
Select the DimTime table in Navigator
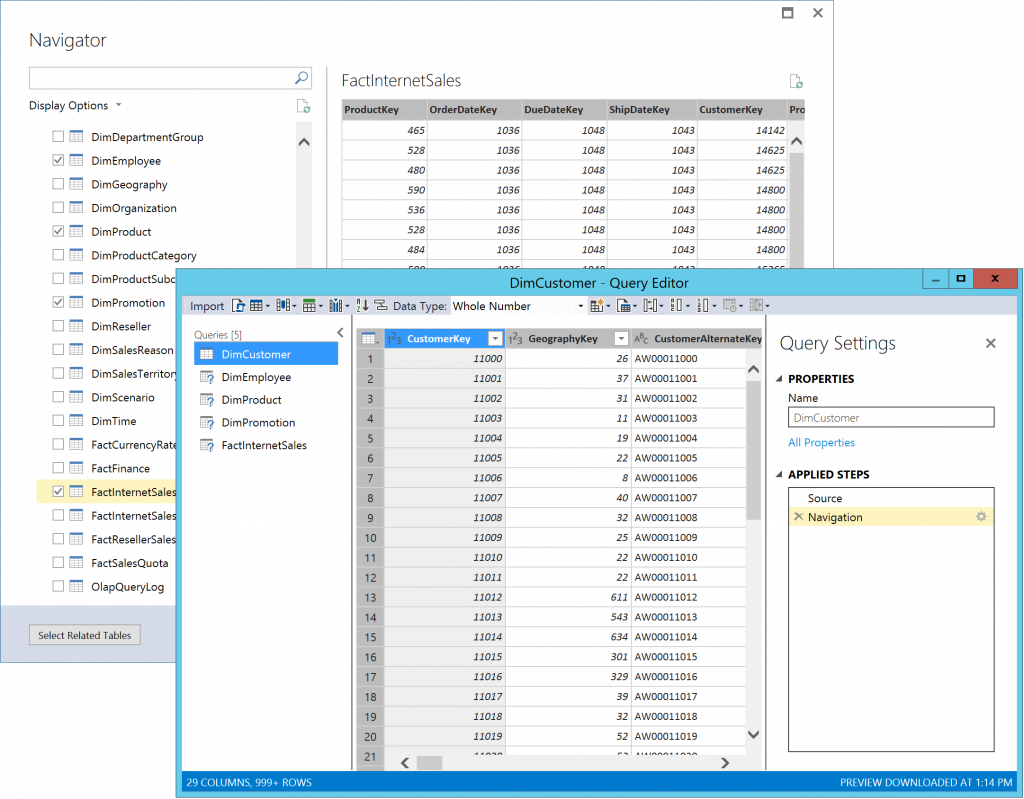[x=114, y=421]
